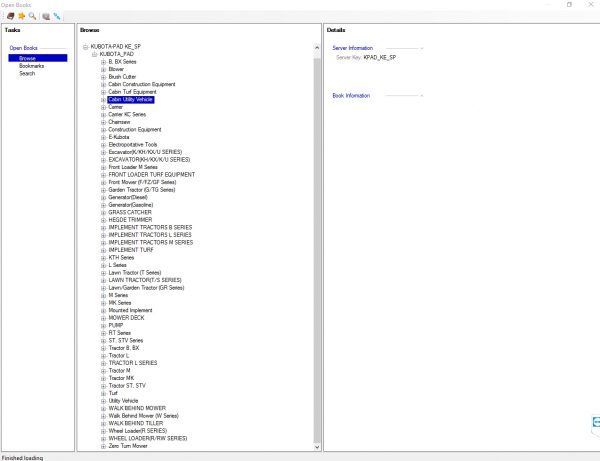Image resolution: width=600 pixels, height=461 pixels.
Task: Click the book icon in the toolbar
Action: pos(11,16)
